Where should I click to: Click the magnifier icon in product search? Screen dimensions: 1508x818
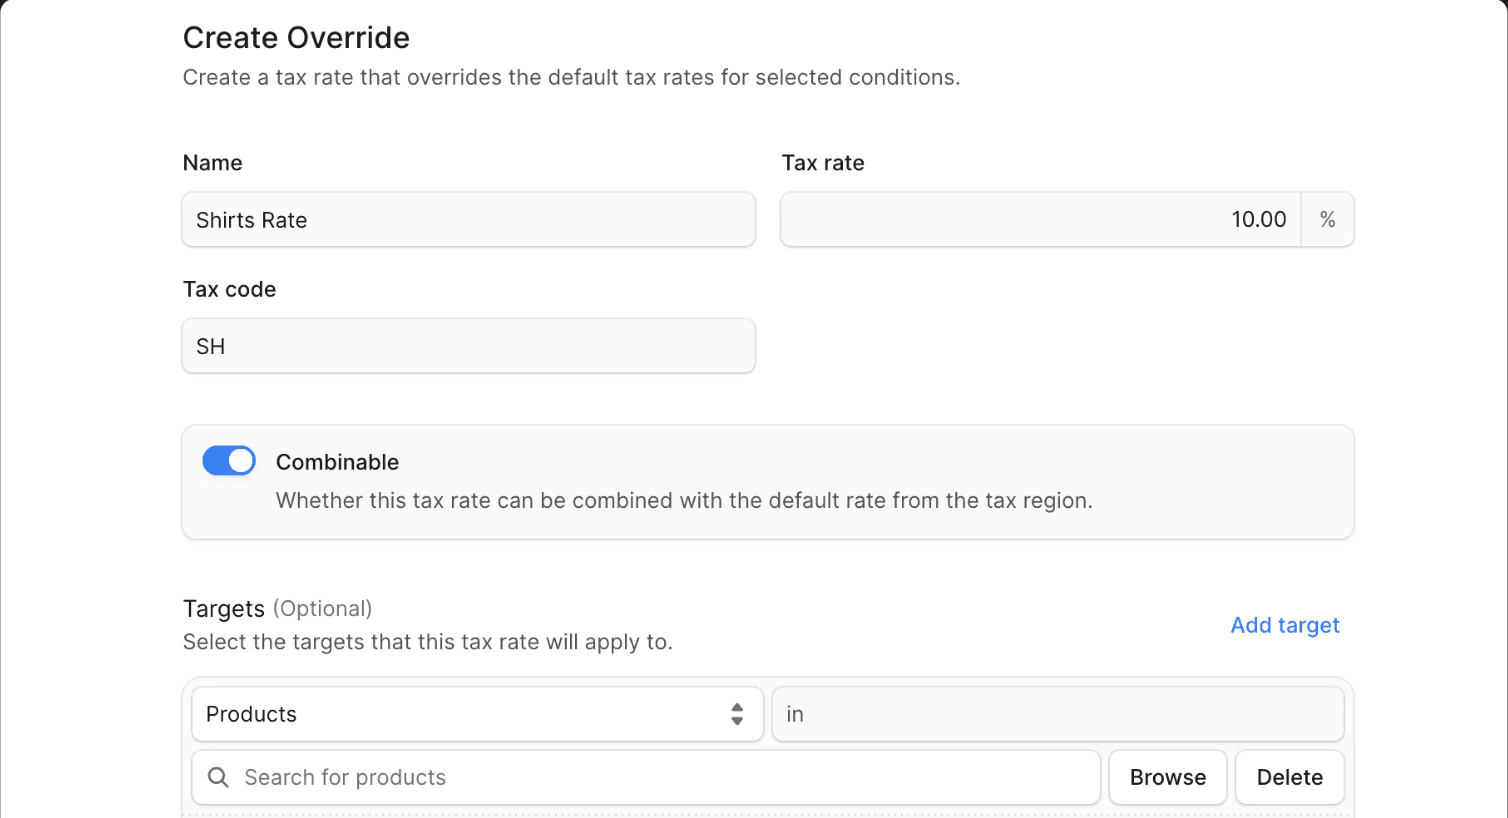[218, 777]
